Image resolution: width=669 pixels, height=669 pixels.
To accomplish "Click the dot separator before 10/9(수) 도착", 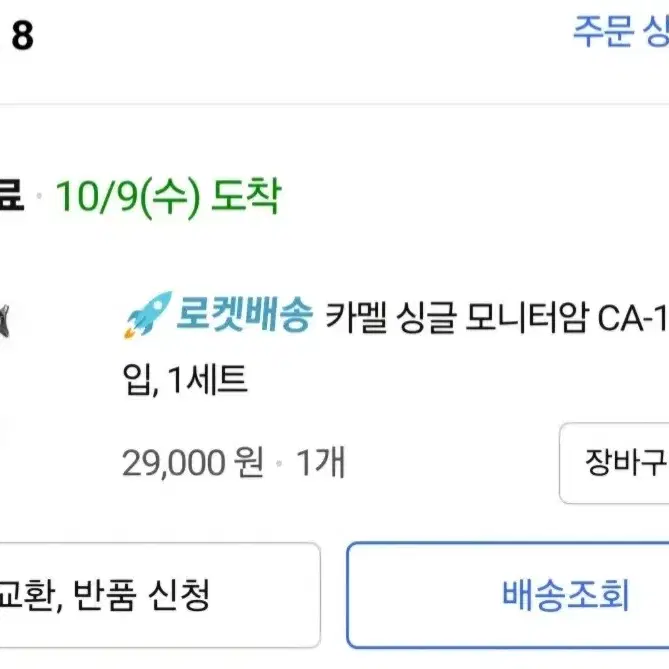I will (x=39, y=196).
